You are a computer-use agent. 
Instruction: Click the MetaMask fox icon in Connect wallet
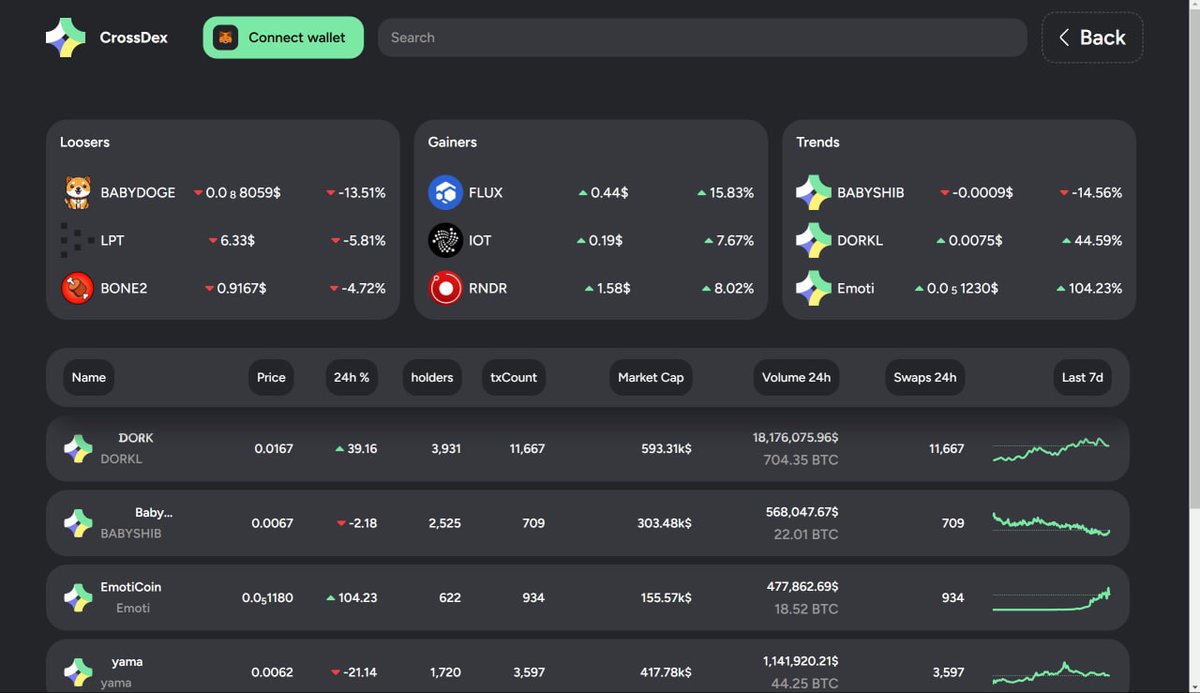tap(226, 38)
